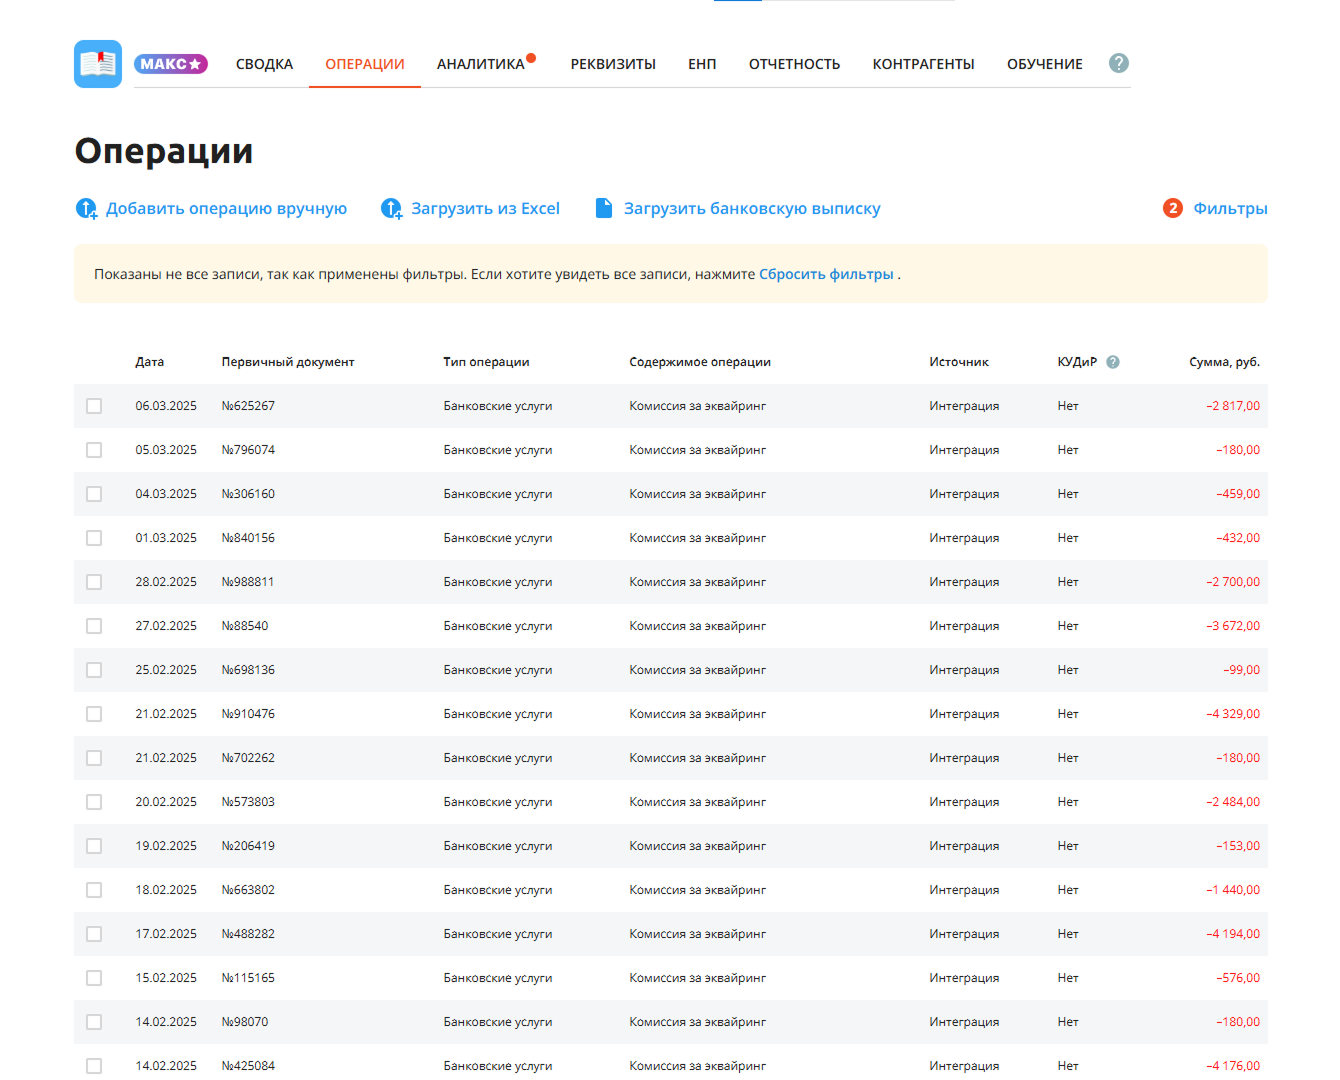Screen dimensions: 1340x1080
Task: Click the Сумма, руб. column header
Action: pos(1224,362)
